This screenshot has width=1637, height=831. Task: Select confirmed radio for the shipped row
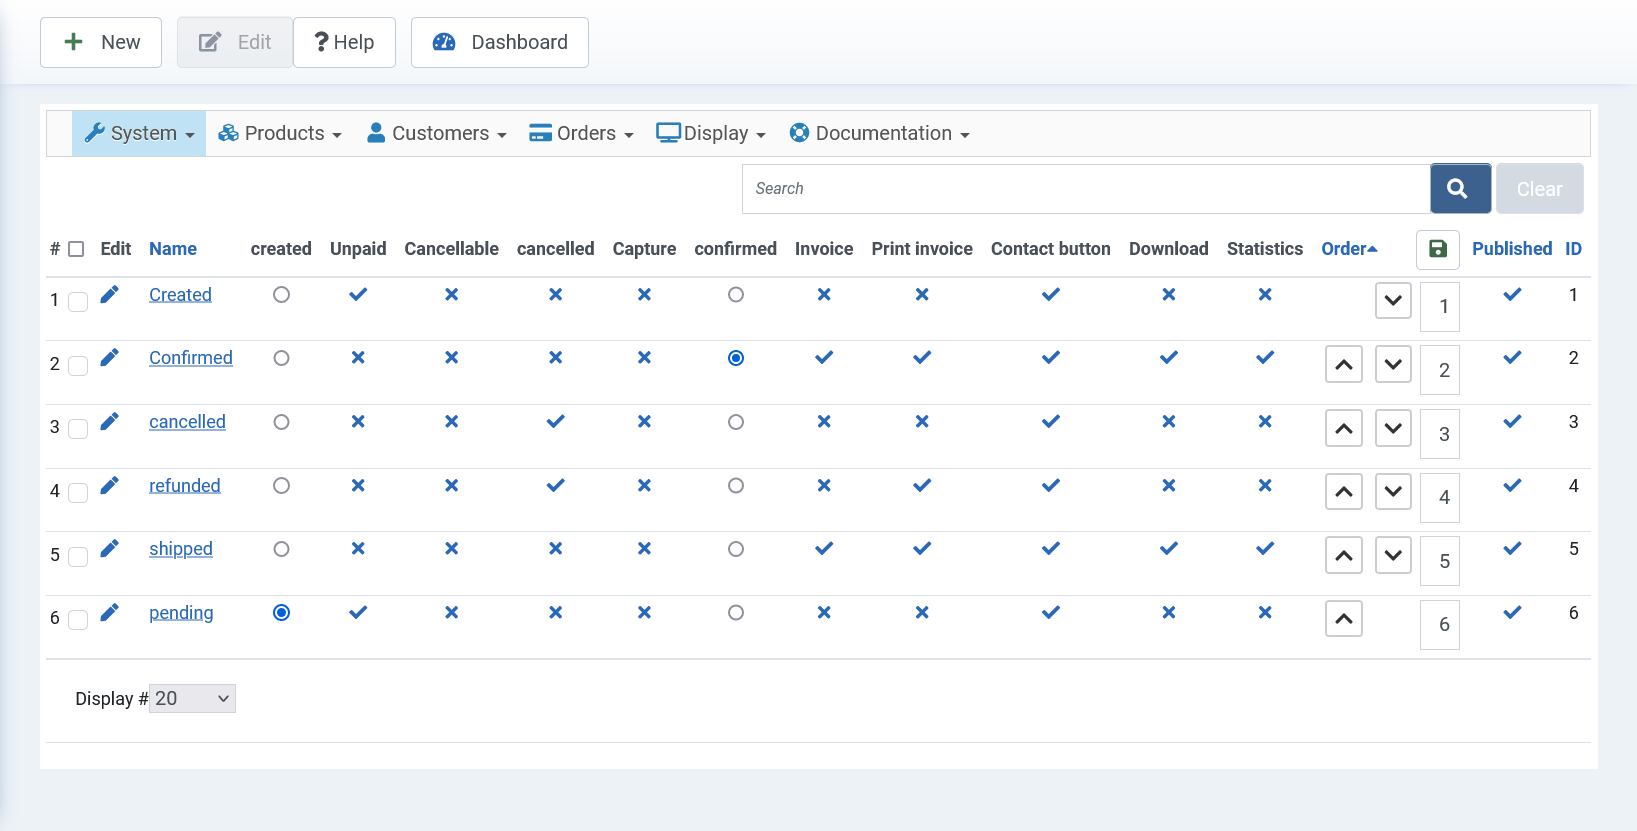736,549
